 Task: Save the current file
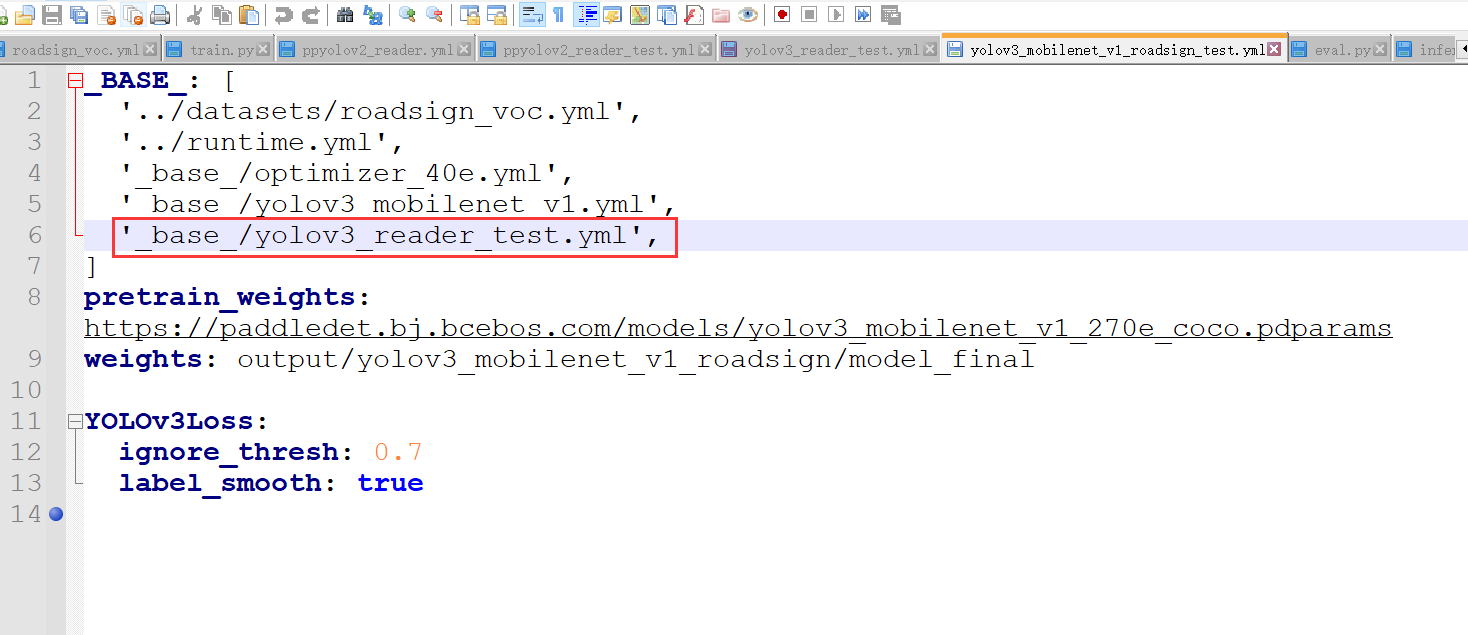52,15
